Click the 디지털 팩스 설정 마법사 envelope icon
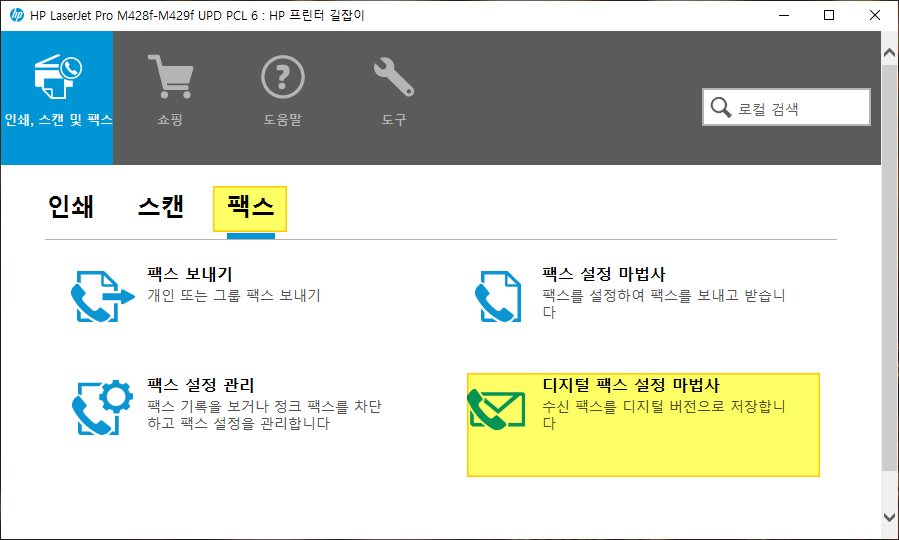899x540 pixels. (497, 409)
